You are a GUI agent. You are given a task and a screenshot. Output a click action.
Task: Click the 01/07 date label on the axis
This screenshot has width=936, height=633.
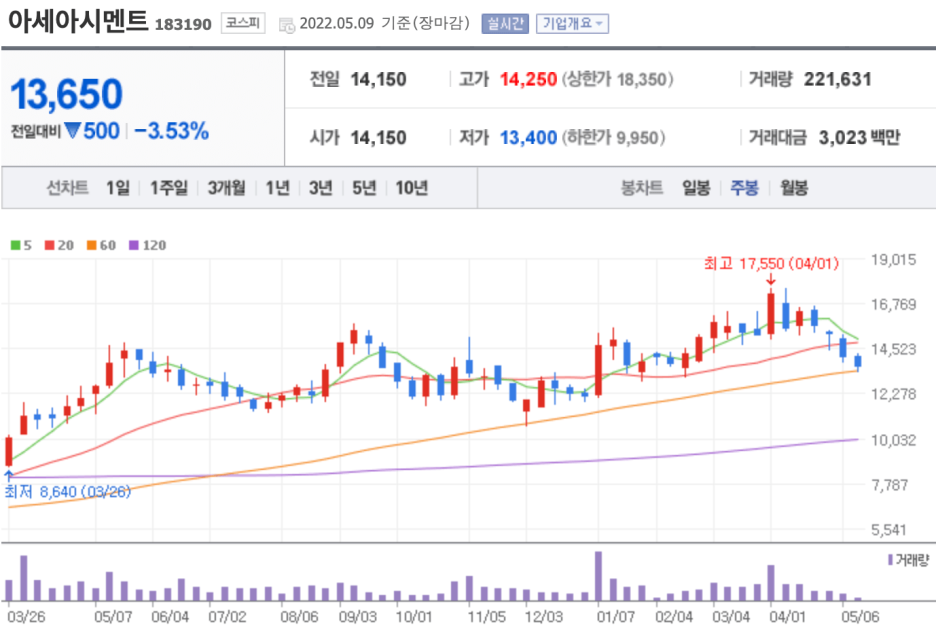click(616, 616)
